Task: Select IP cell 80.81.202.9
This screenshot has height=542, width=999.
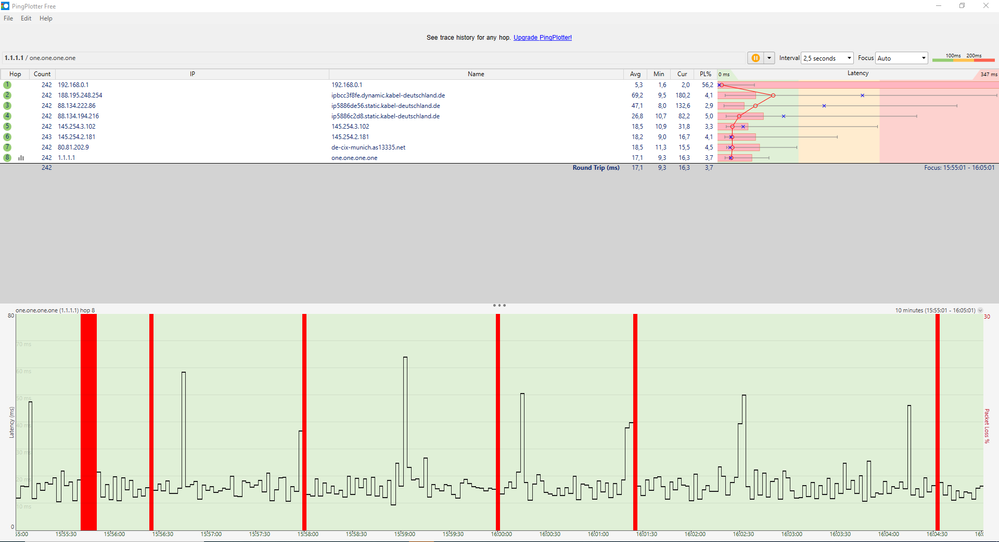Action: (73, 147)
